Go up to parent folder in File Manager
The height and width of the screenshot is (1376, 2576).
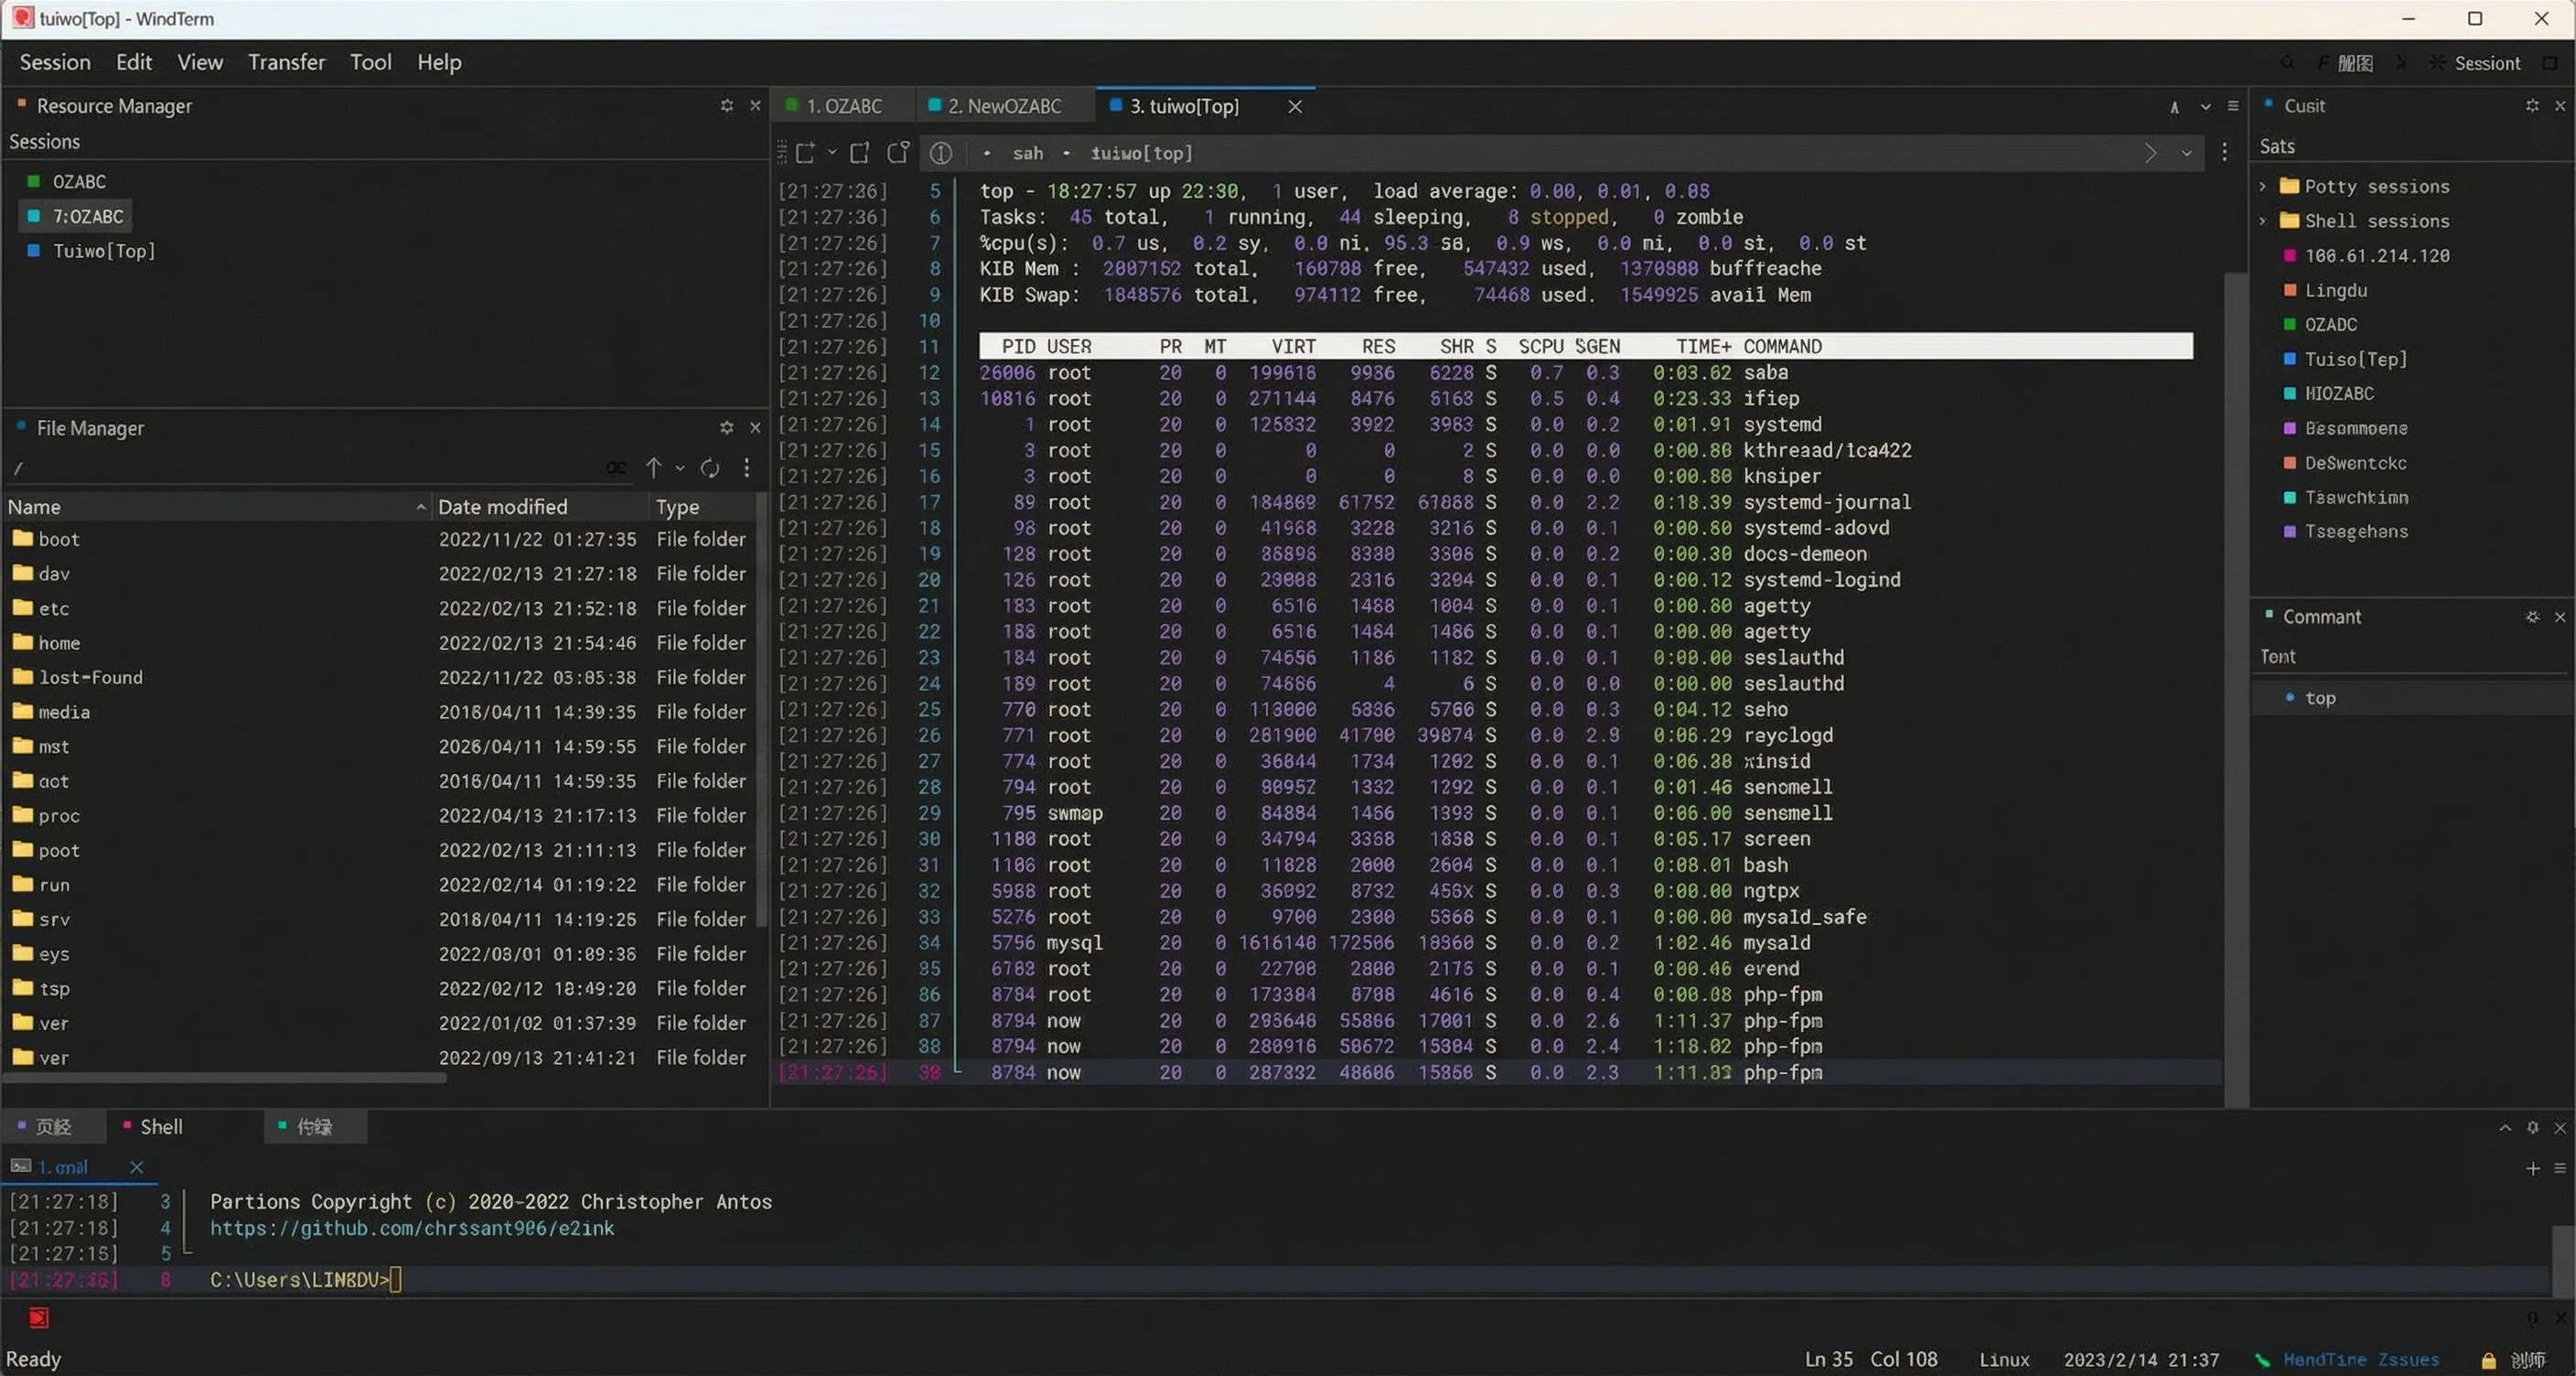pos(655,467)
